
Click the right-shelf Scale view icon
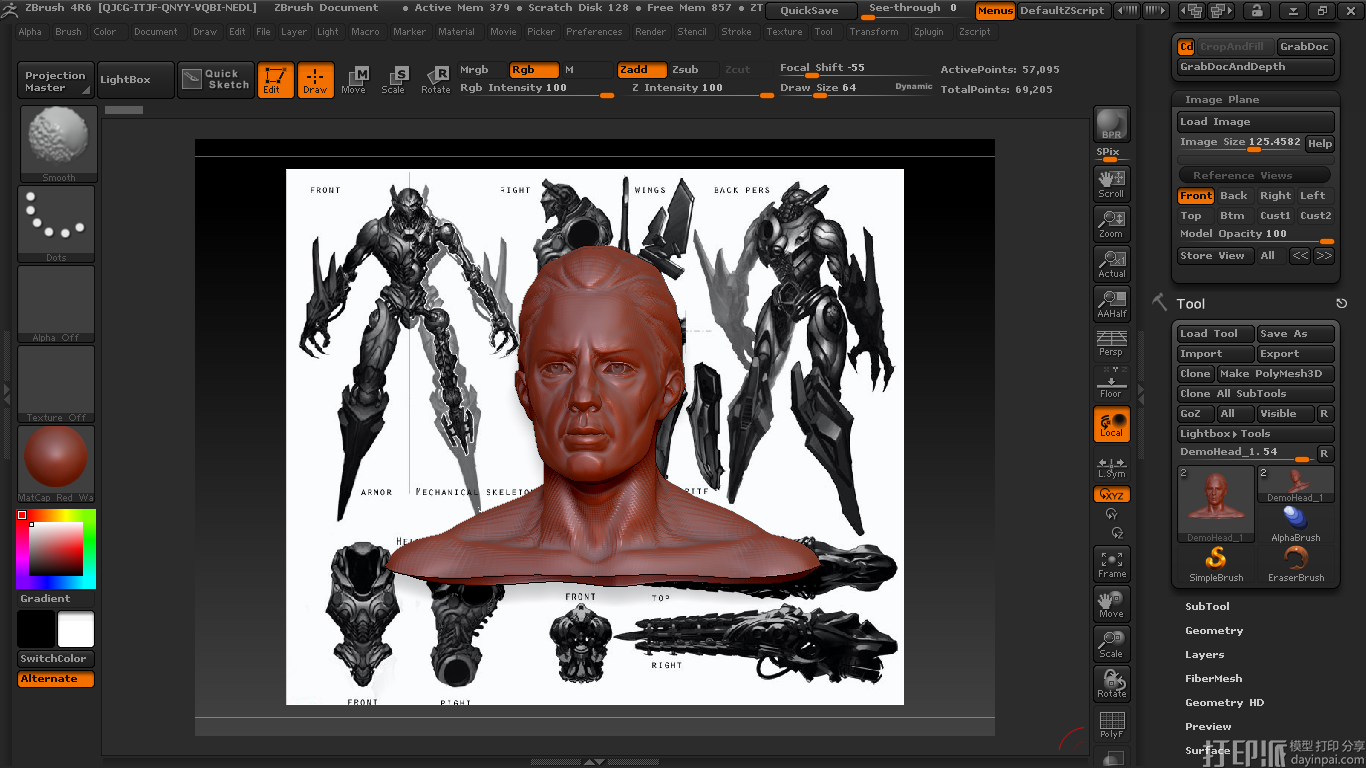click(x=1112, y=645)
